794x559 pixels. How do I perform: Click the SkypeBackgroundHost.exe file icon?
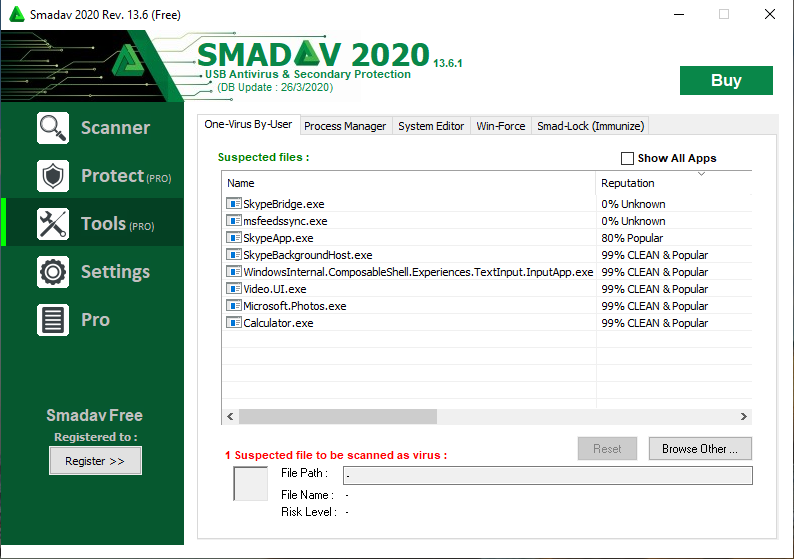[x=233, y=255]
